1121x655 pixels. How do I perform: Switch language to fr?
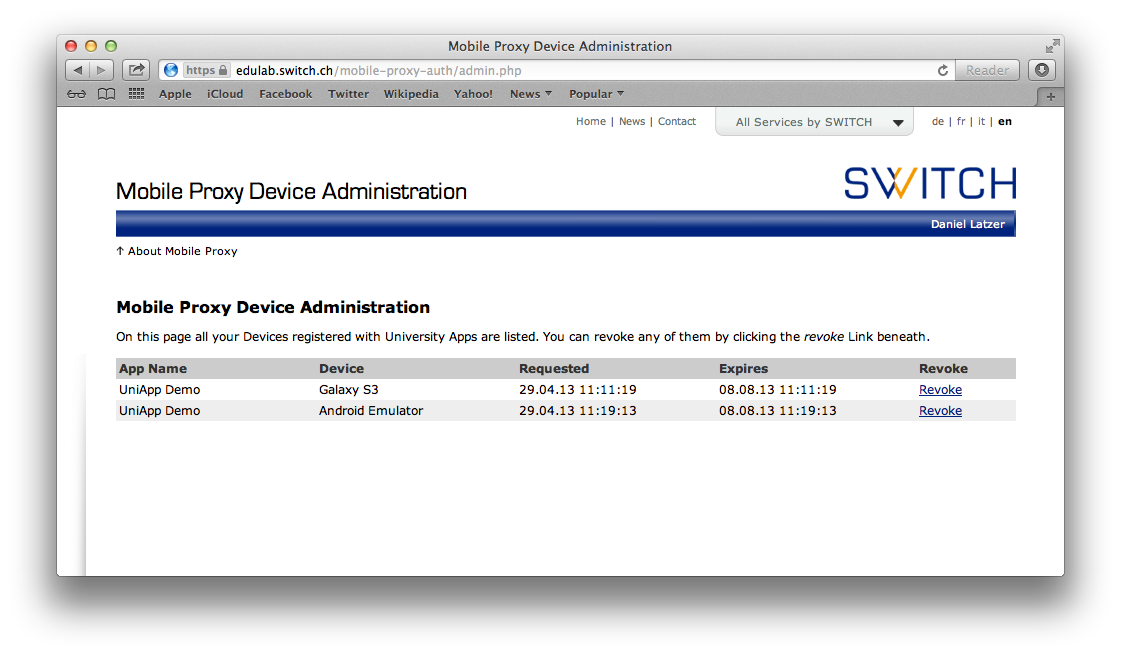[x=961, y=122]
